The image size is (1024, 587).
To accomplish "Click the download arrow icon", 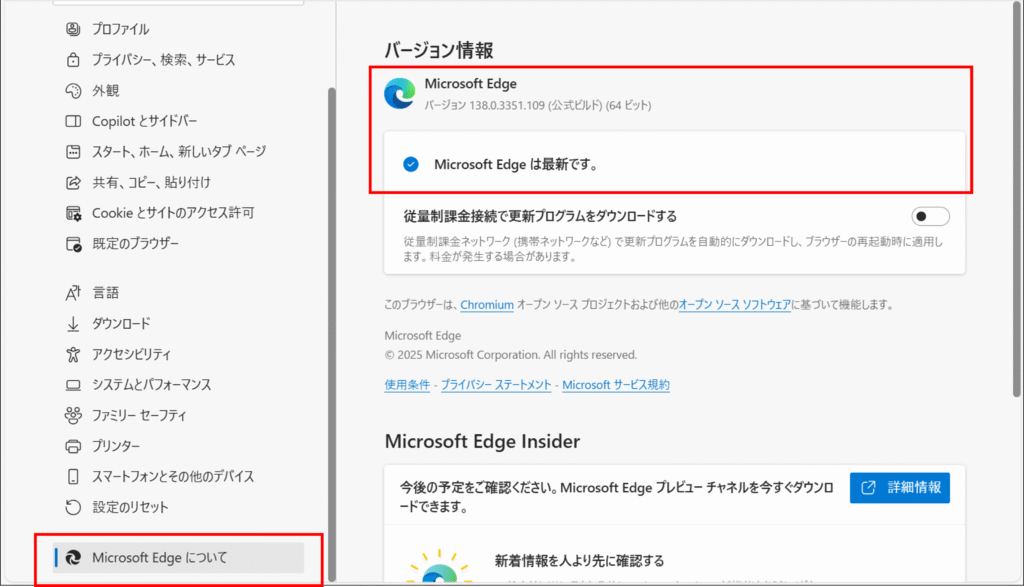I will [73, 323].
